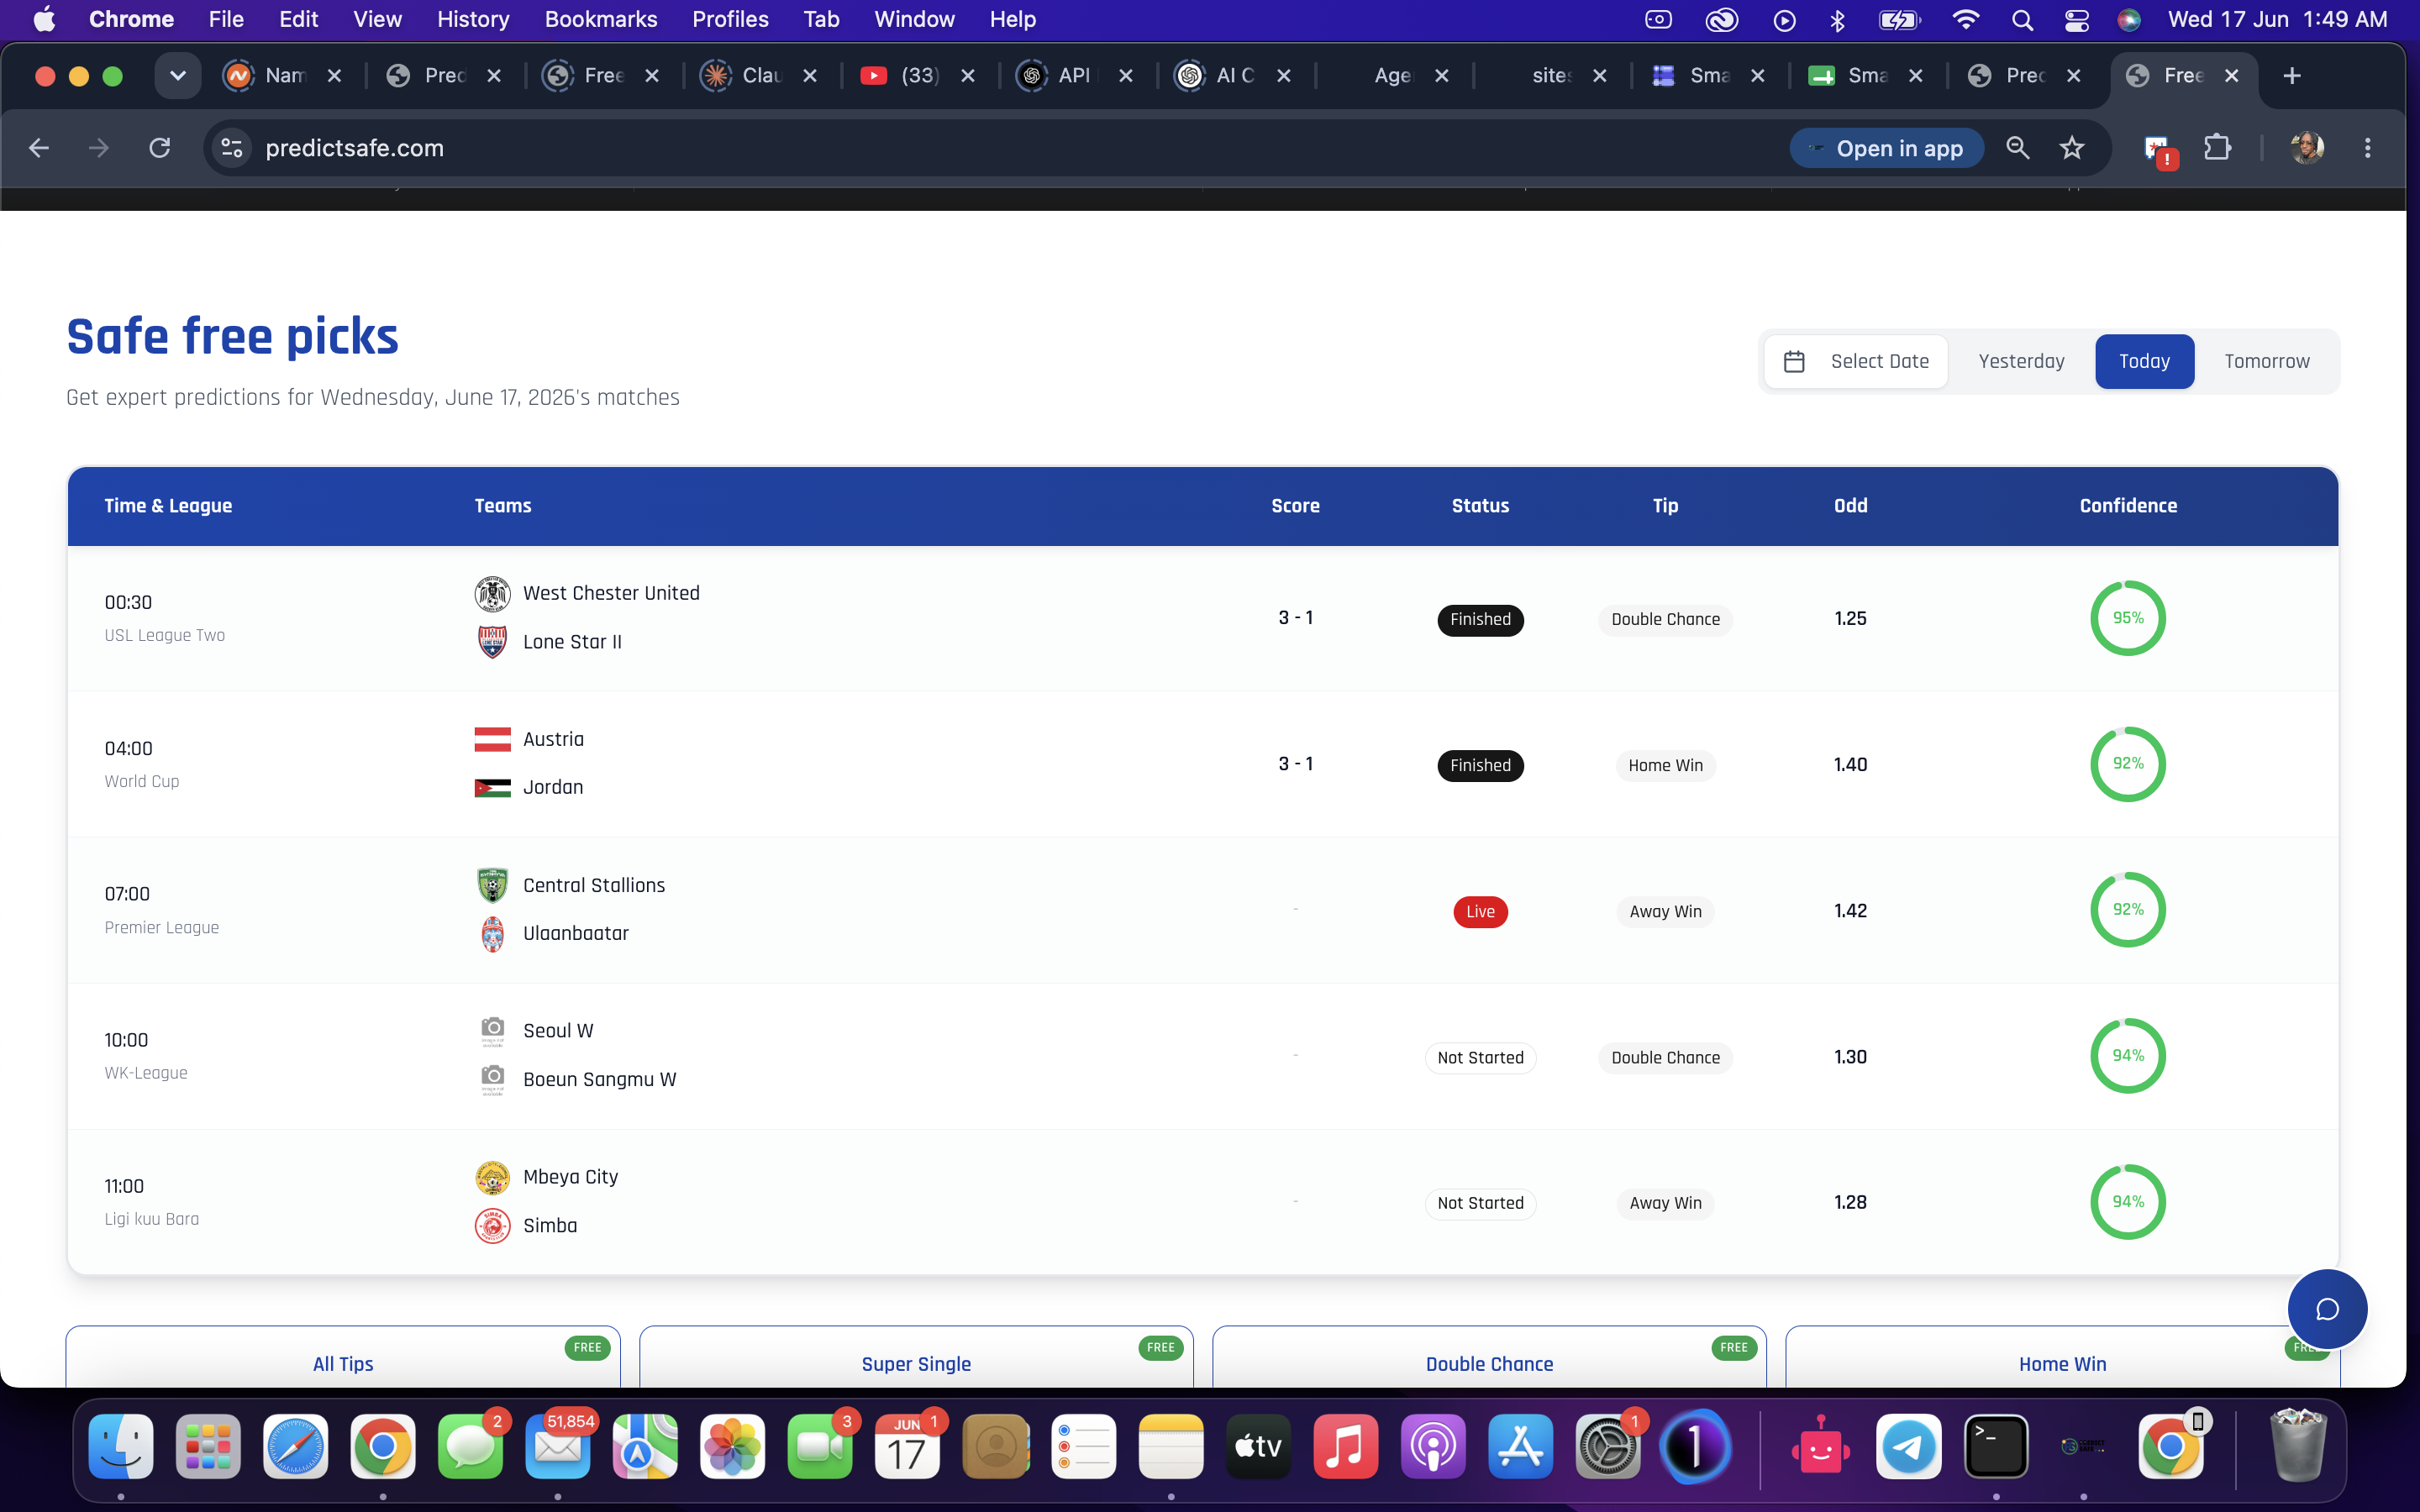Click the Simba club logo
The image size is (2420, 1512).
pos(492,1225)
